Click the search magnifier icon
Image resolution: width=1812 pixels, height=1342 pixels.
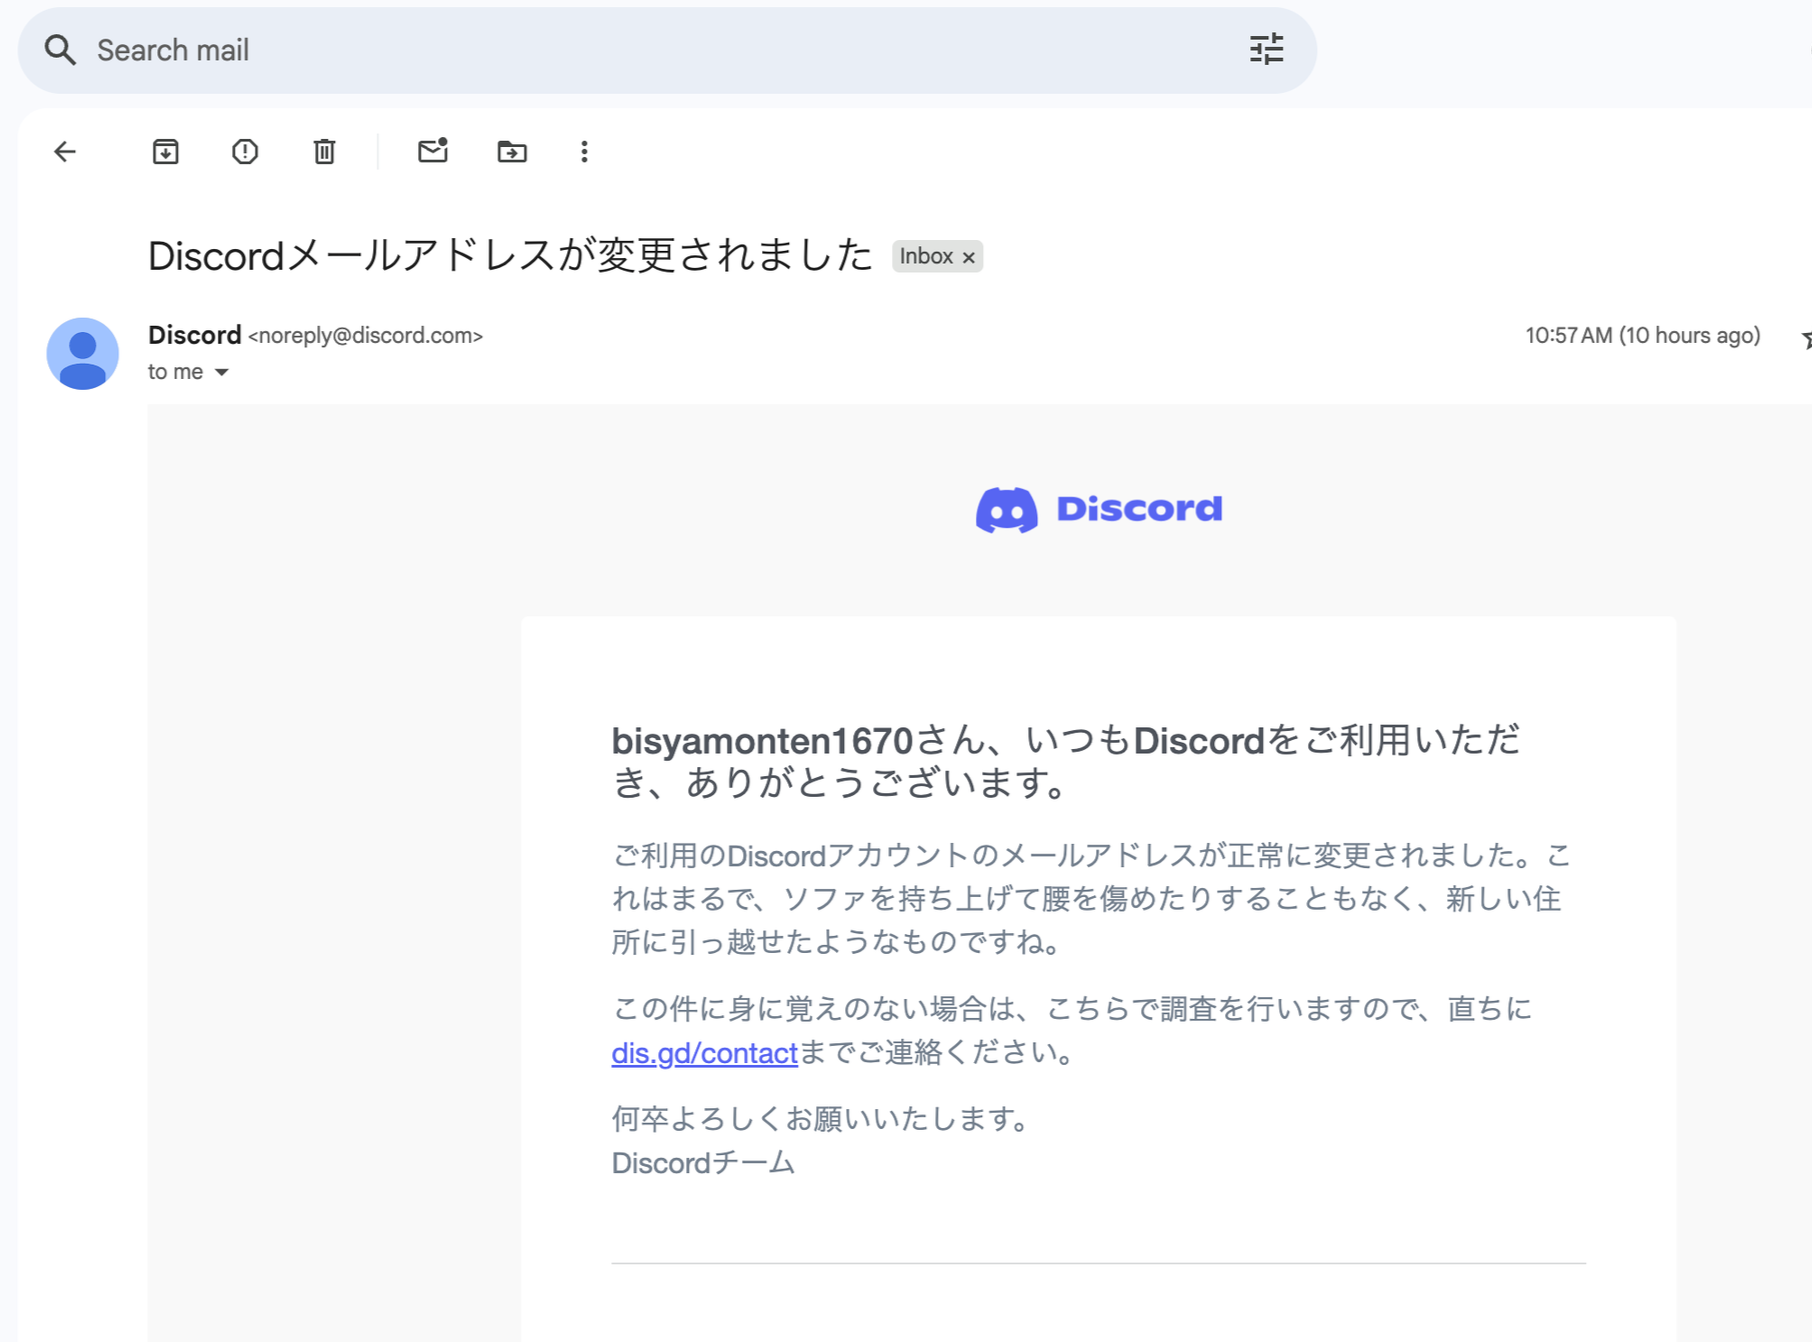point(60,50)
